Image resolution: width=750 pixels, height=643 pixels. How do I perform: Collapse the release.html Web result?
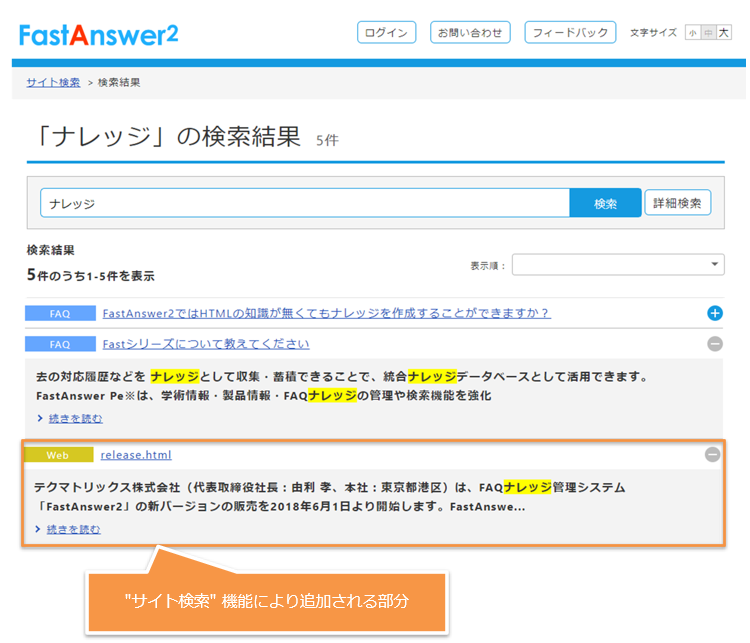[712, 454]
